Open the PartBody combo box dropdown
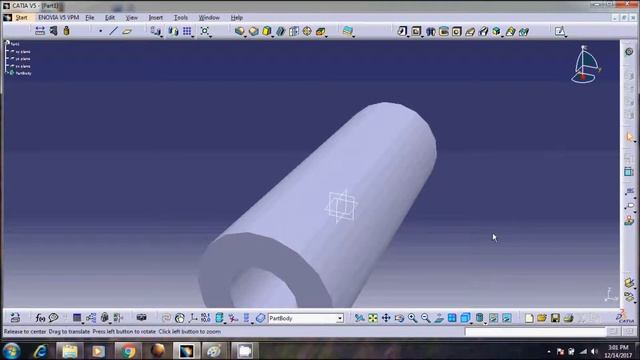Viewport: 640px width, 360px height. click(x=340, y=318)
